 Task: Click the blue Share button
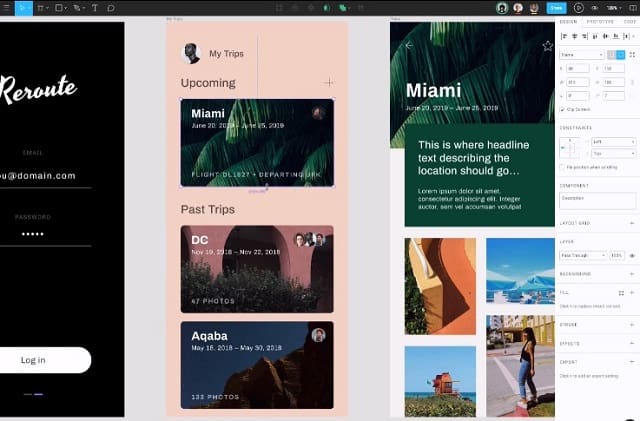tap(556, 8)
